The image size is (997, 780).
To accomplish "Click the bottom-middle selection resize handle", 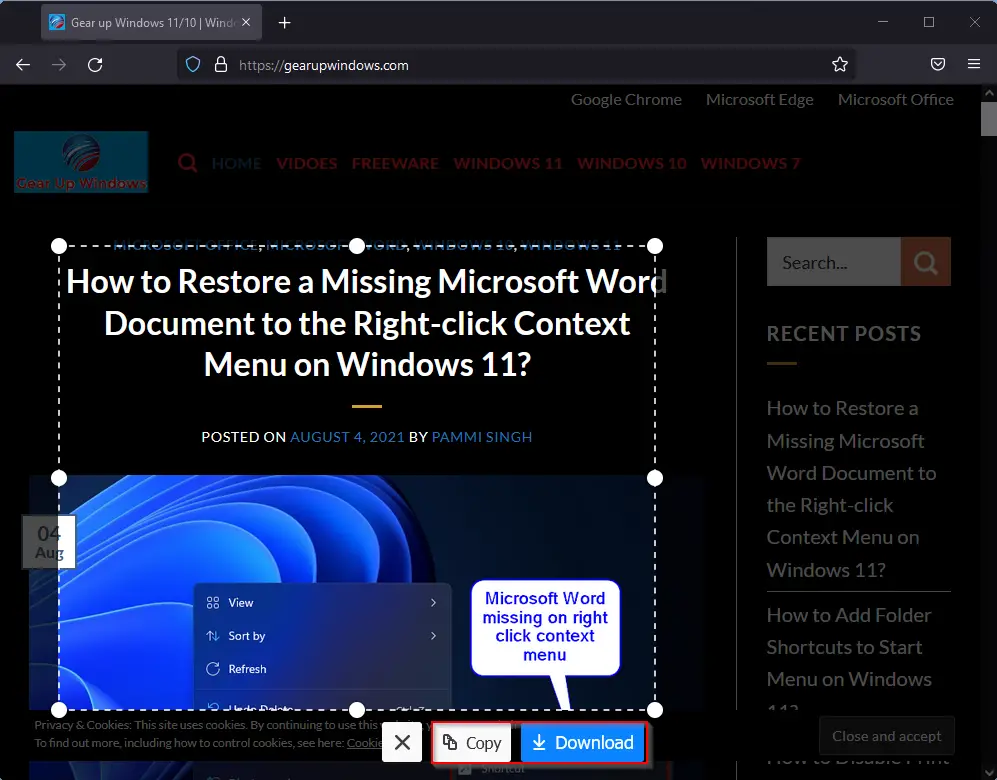I will [357, 709].
